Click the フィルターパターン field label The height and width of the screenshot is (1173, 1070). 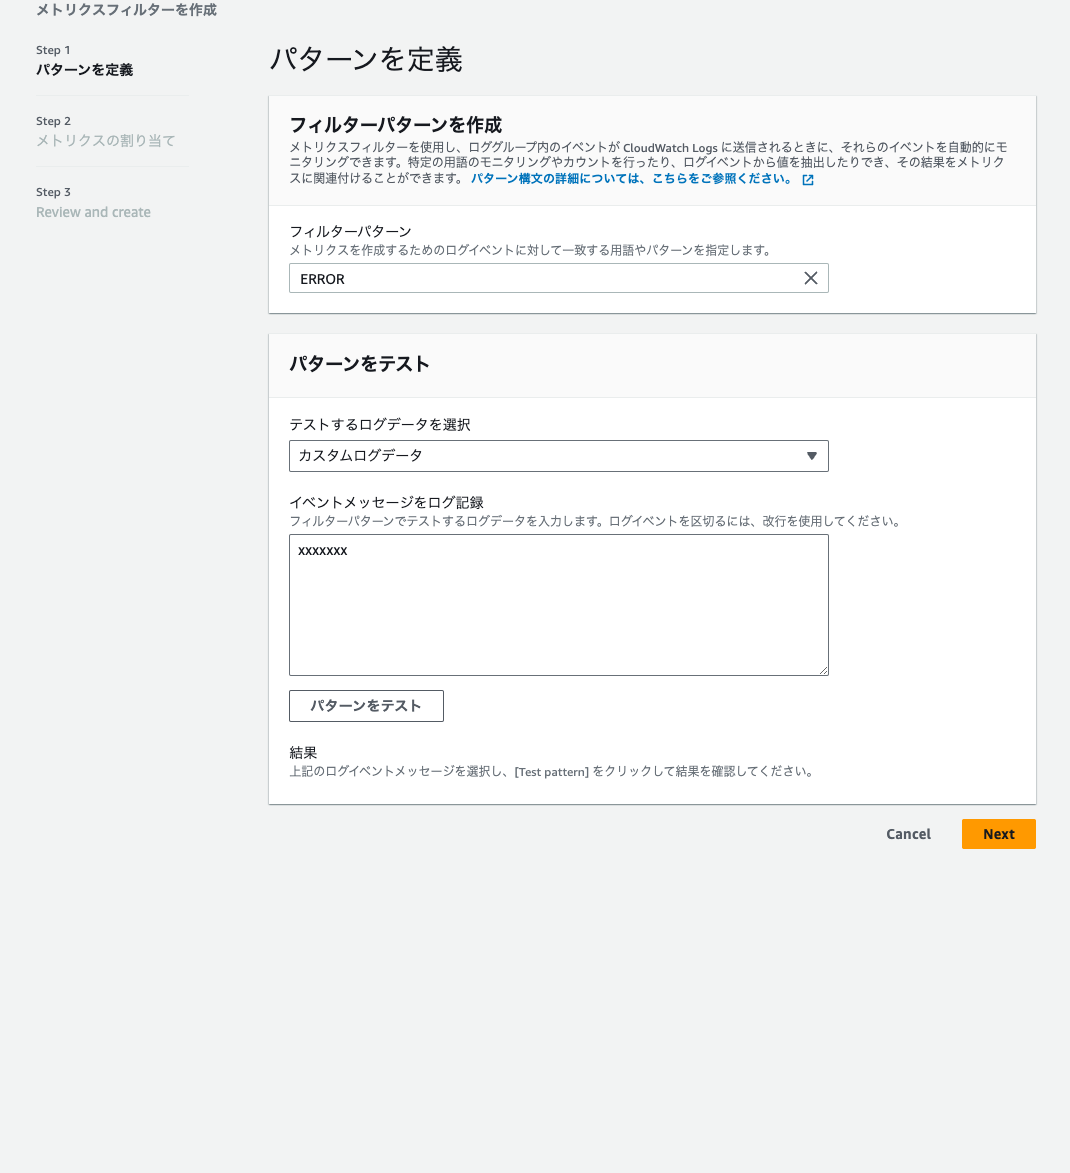point(350,231)
